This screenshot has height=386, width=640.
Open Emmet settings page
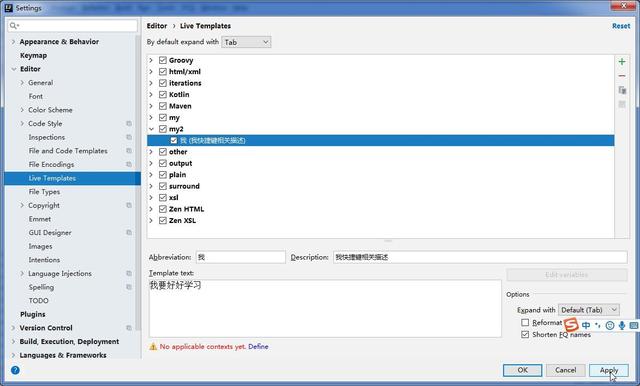coord(40,219)
